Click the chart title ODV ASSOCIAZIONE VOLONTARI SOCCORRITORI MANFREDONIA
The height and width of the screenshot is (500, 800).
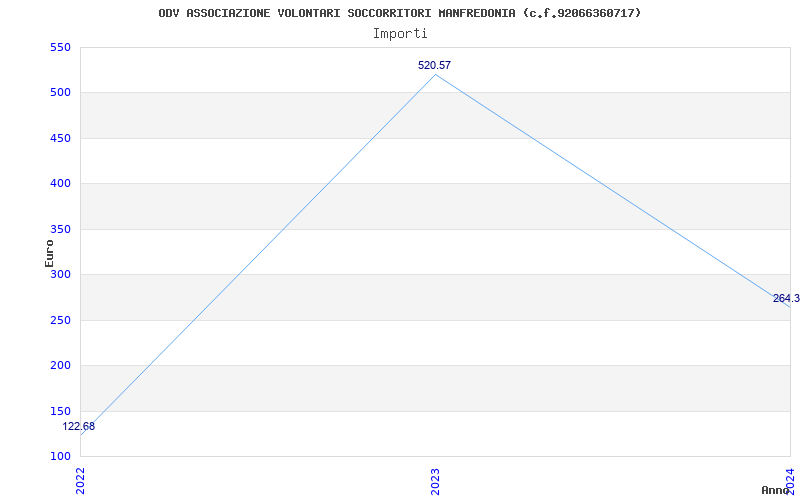click(x=399, y=13)
